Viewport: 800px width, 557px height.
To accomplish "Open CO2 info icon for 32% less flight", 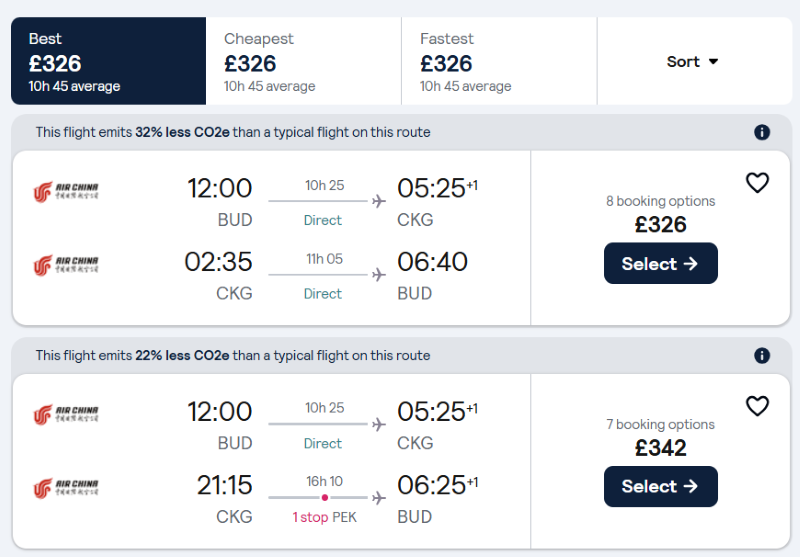I will click(x=762, y=132).
